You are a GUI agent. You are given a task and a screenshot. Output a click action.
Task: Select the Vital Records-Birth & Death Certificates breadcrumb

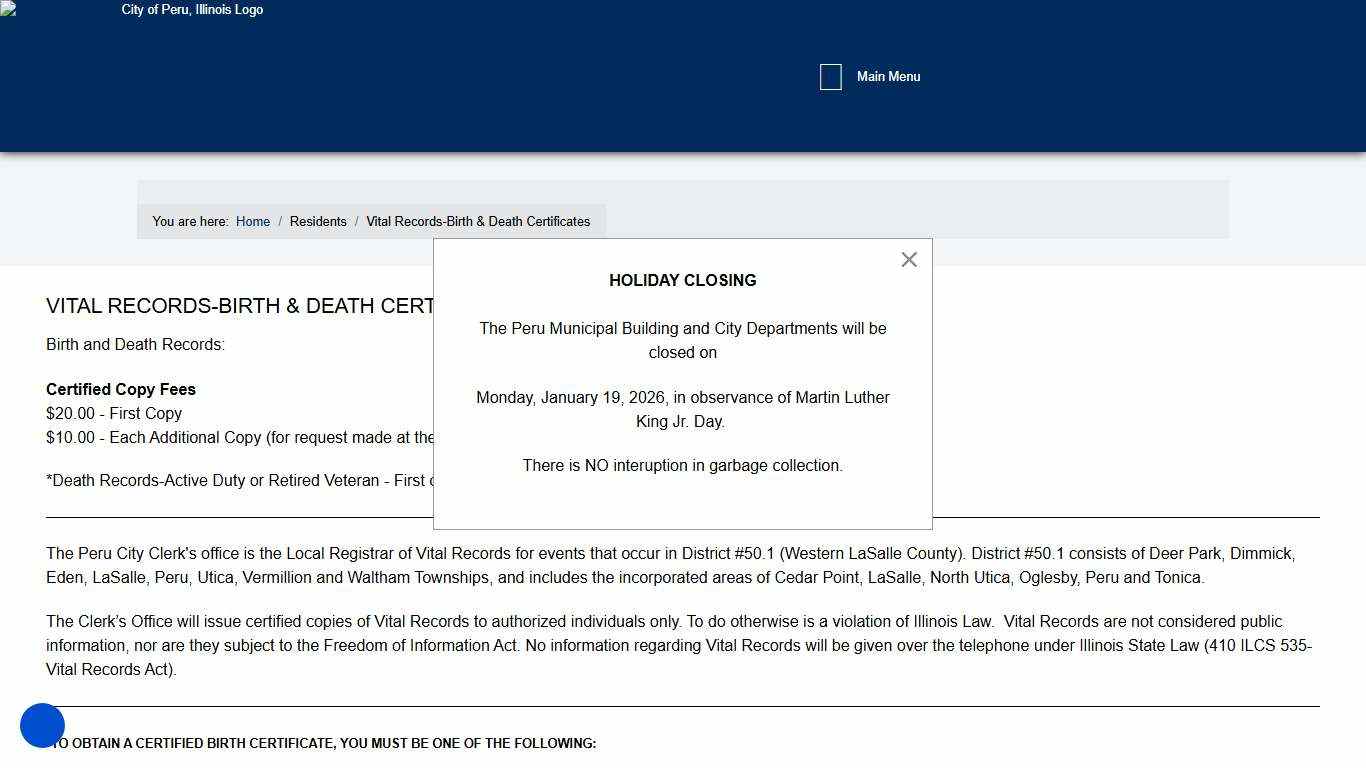(x=478, y=221)
